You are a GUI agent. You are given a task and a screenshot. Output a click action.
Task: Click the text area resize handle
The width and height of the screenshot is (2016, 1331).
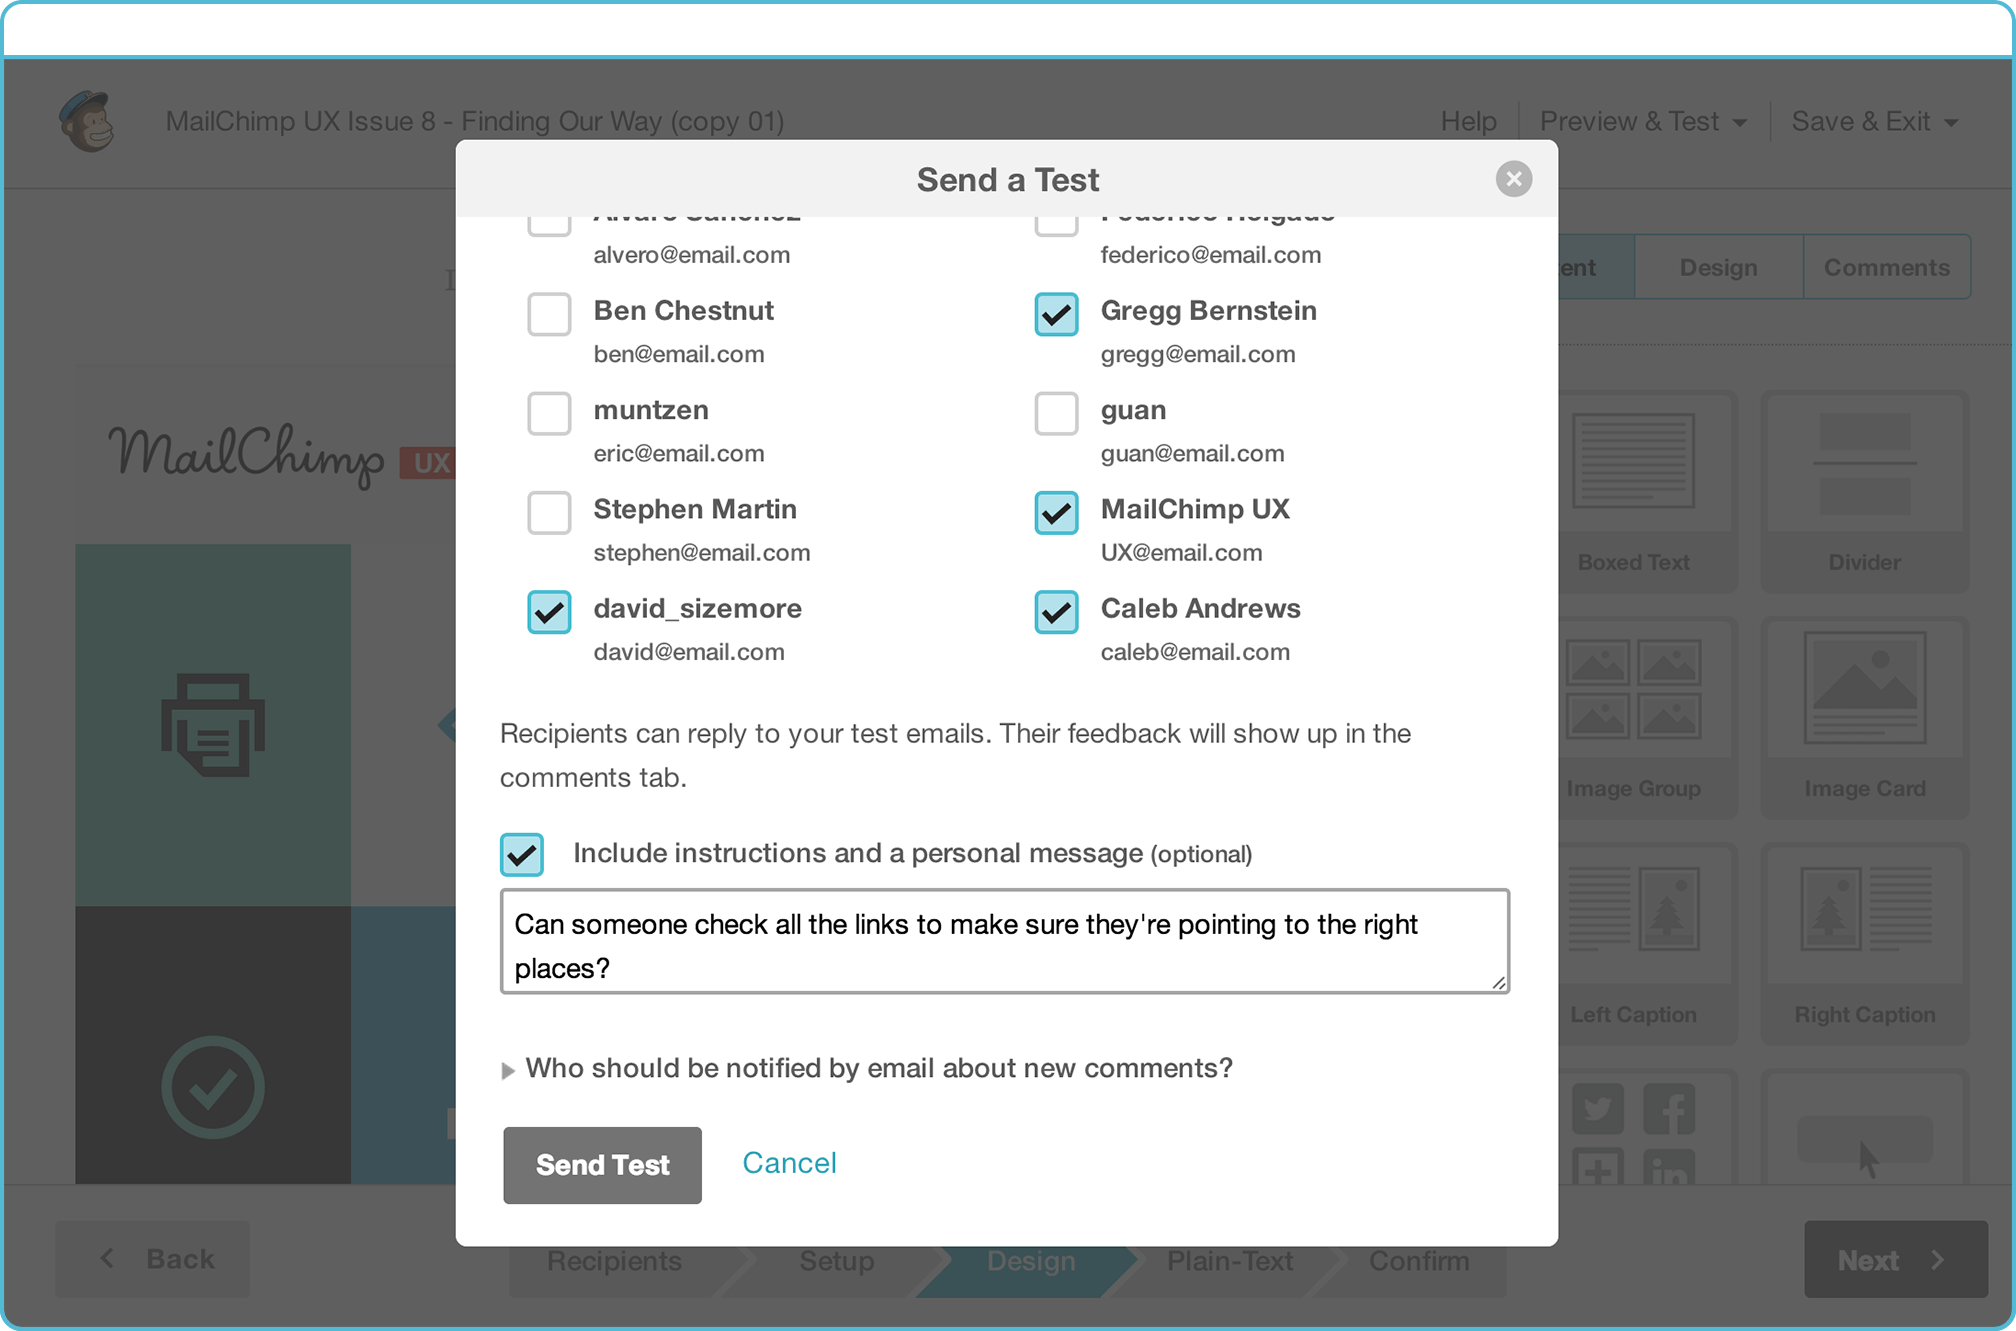[x=1498, y=982]
